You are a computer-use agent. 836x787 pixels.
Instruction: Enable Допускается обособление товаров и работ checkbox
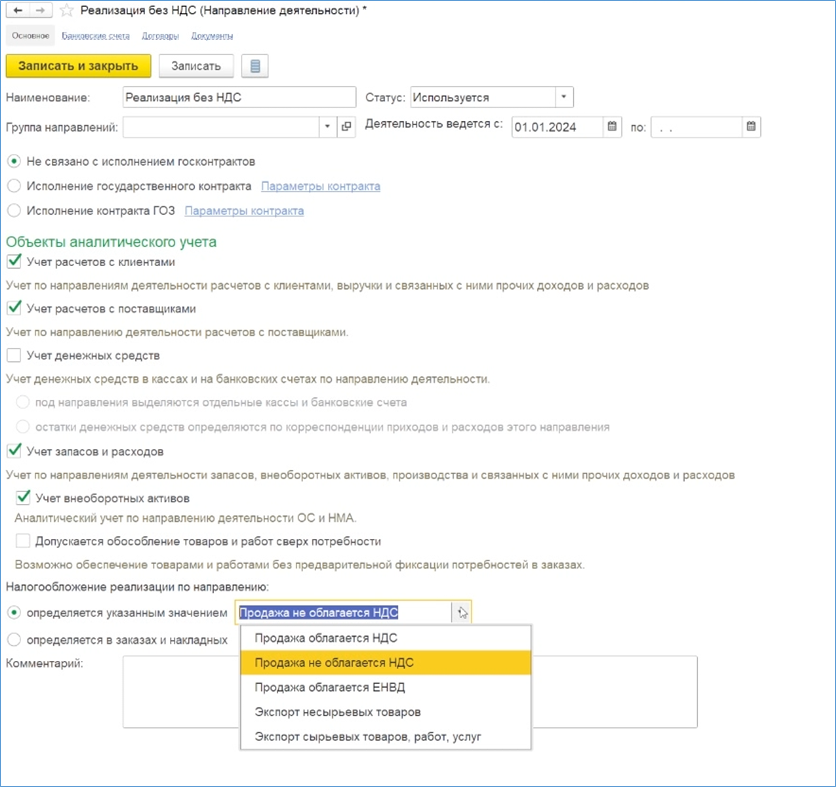point(22,541)
